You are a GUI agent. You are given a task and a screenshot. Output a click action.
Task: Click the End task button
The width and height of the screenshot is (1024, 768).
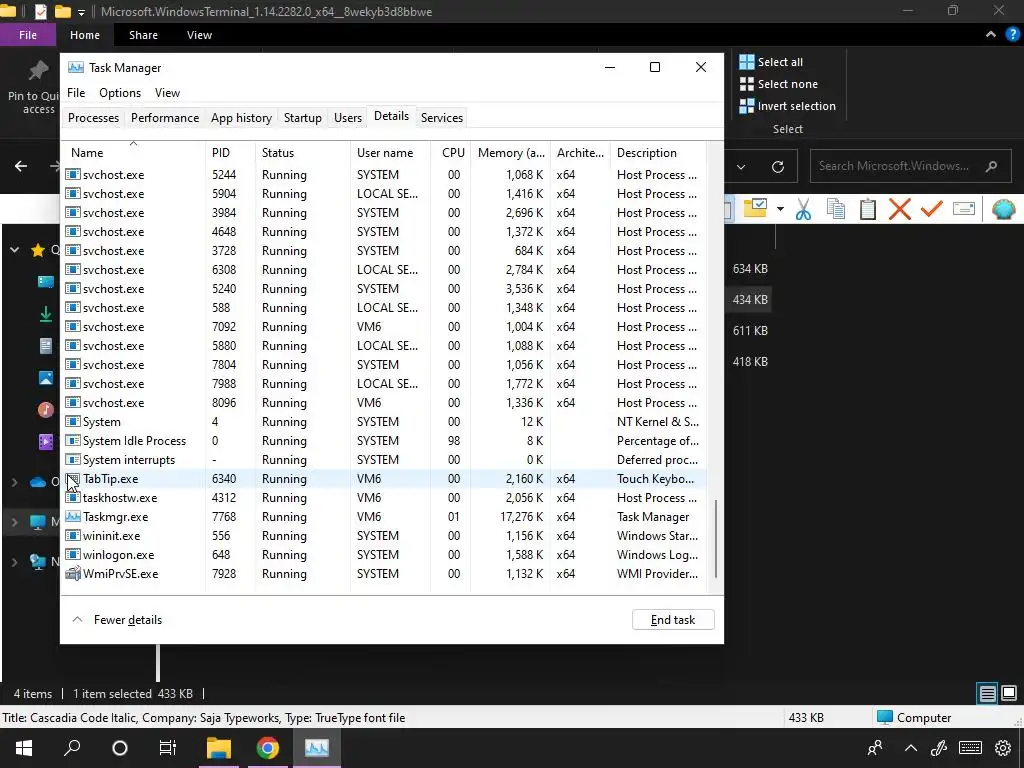click(x=673, y=620)
